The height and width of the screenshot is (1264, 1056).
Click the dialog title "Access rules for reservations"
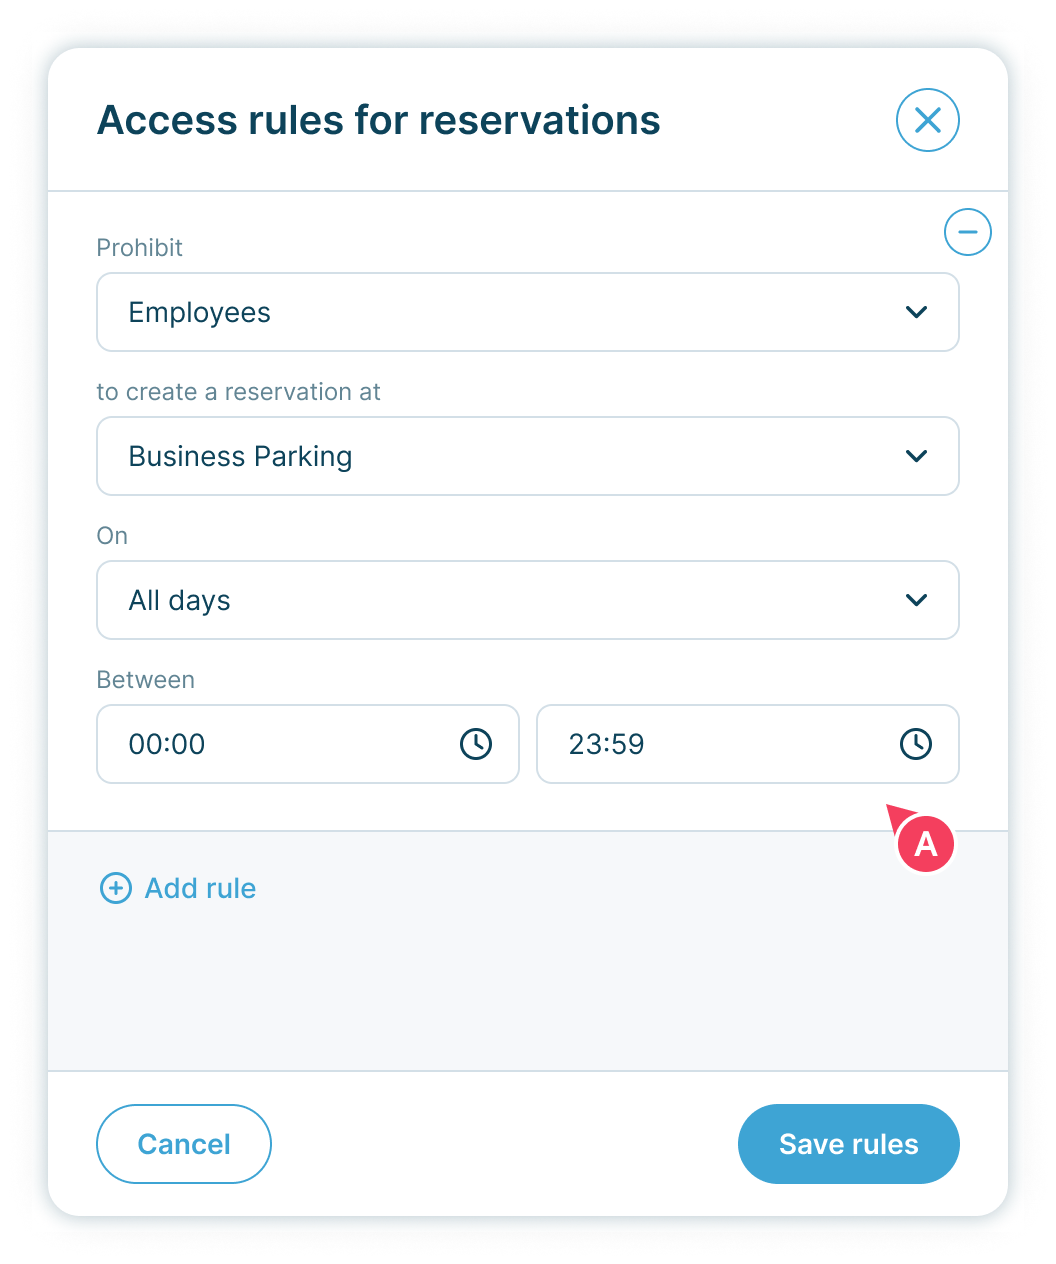[378, 121]
